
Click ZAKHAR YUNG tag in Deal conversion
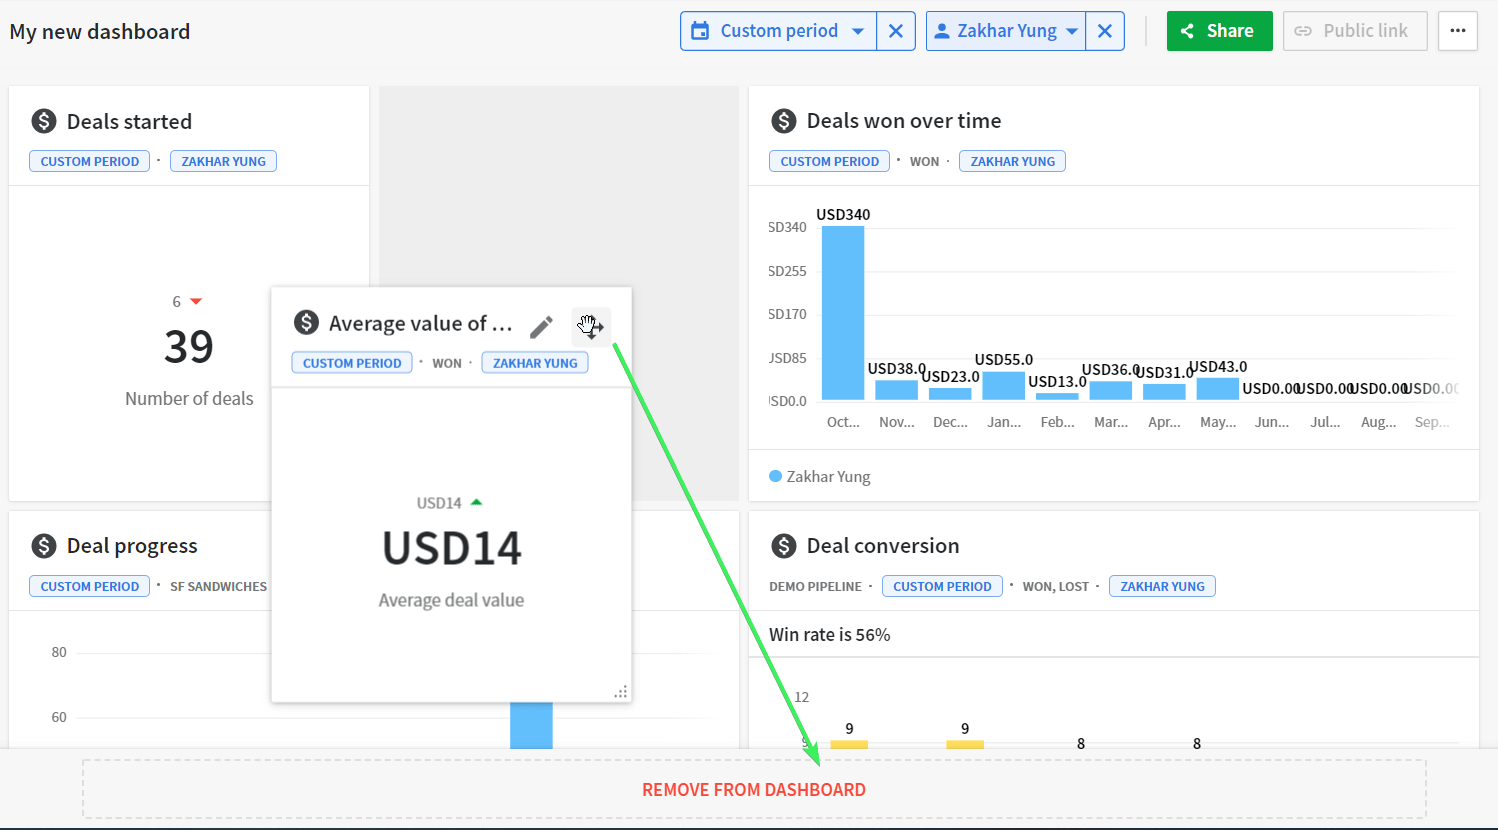[x=1162, y=586]
